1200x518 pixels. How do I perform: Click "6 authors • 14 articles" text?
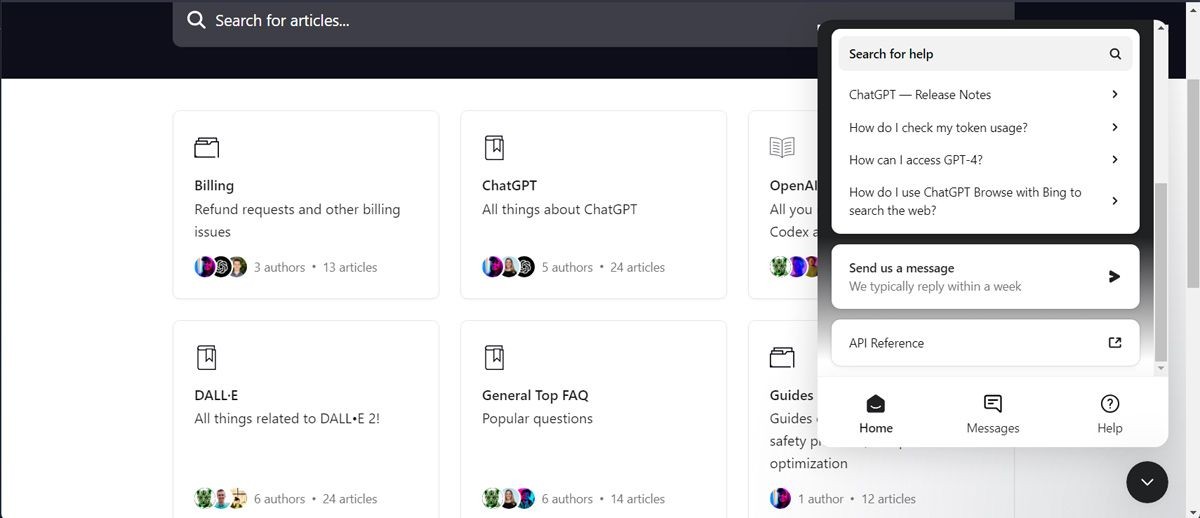click(603, 498)
